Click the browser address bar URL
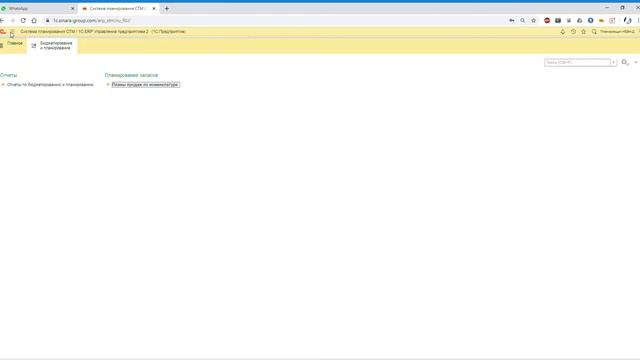Screen dimensions: 640x360 click(92, 20)
